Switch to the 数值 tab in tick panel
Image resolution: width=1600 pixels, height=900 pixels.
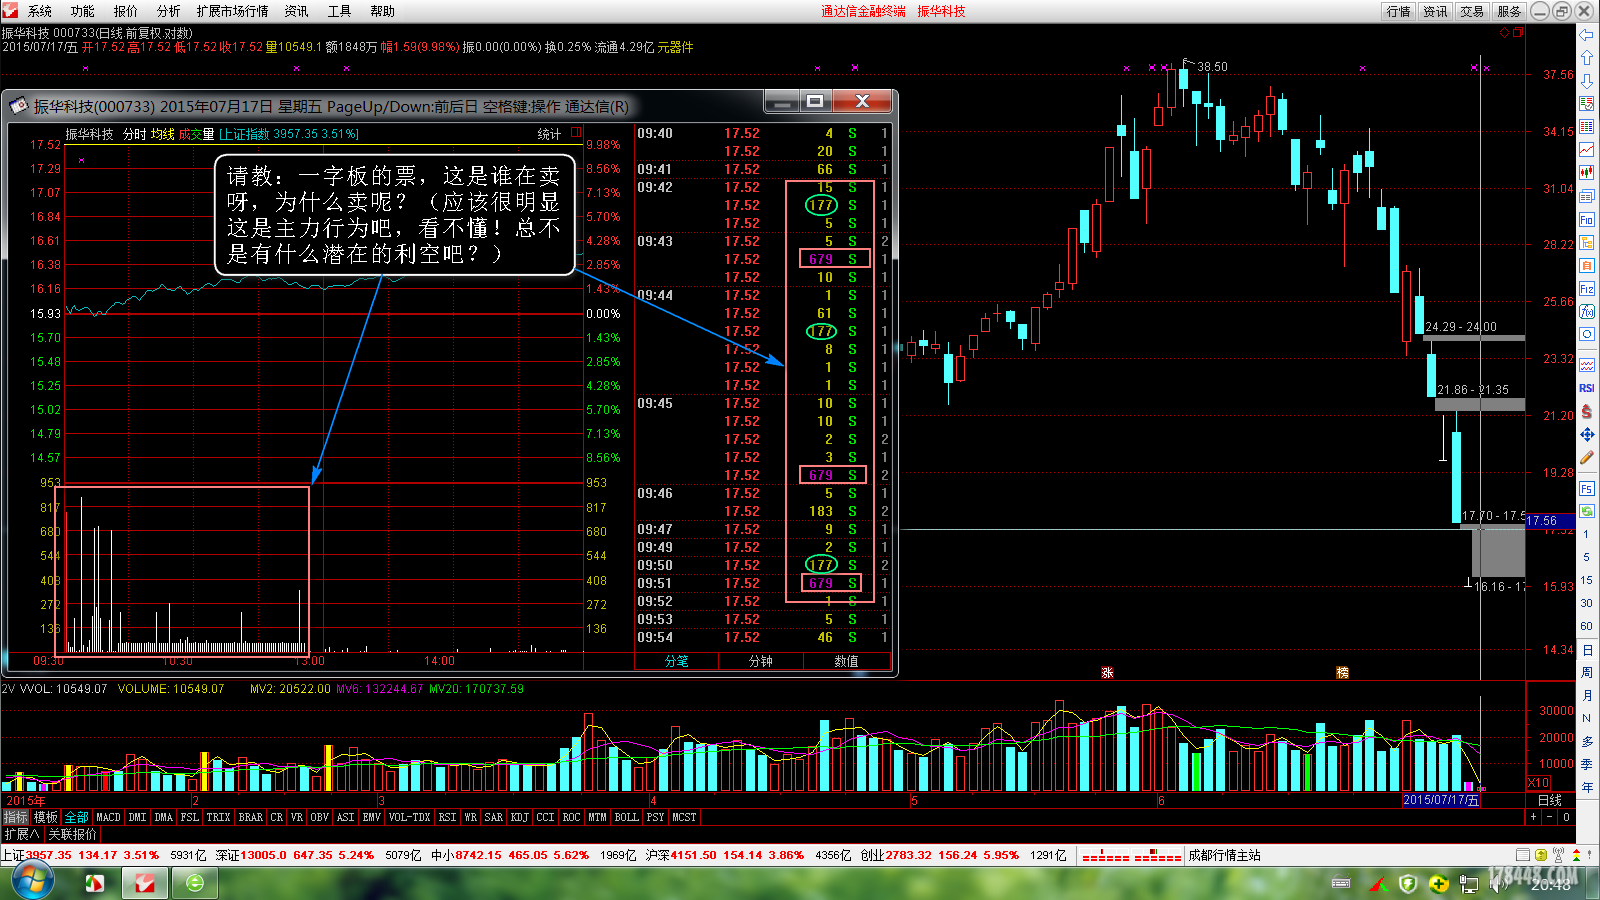click(846, 661)
